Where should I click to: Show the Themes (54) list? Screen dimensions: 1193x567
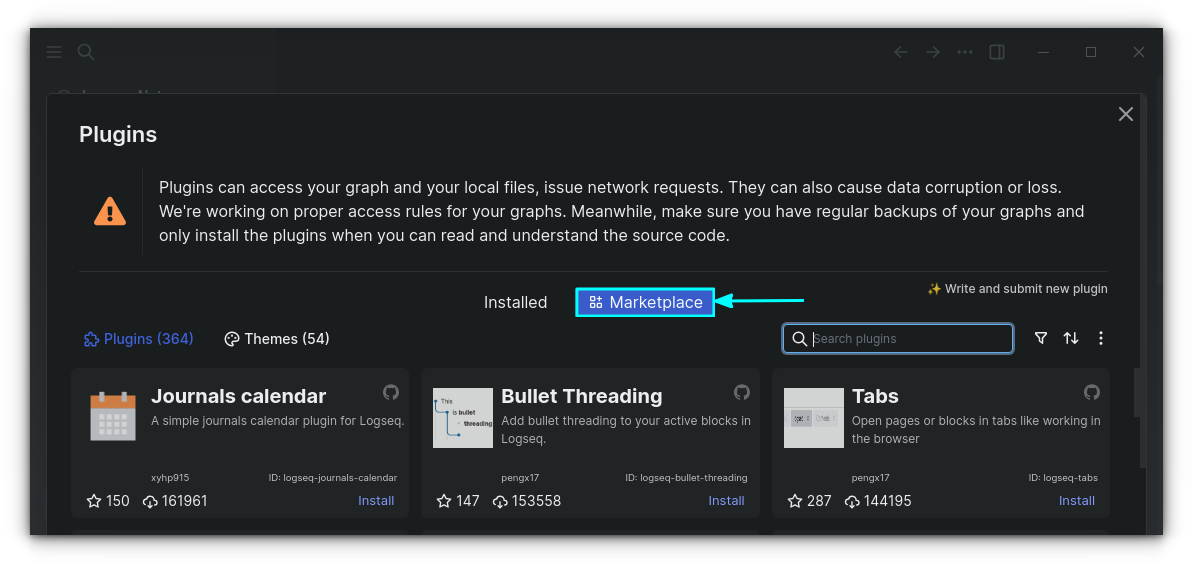click(277, 339)
